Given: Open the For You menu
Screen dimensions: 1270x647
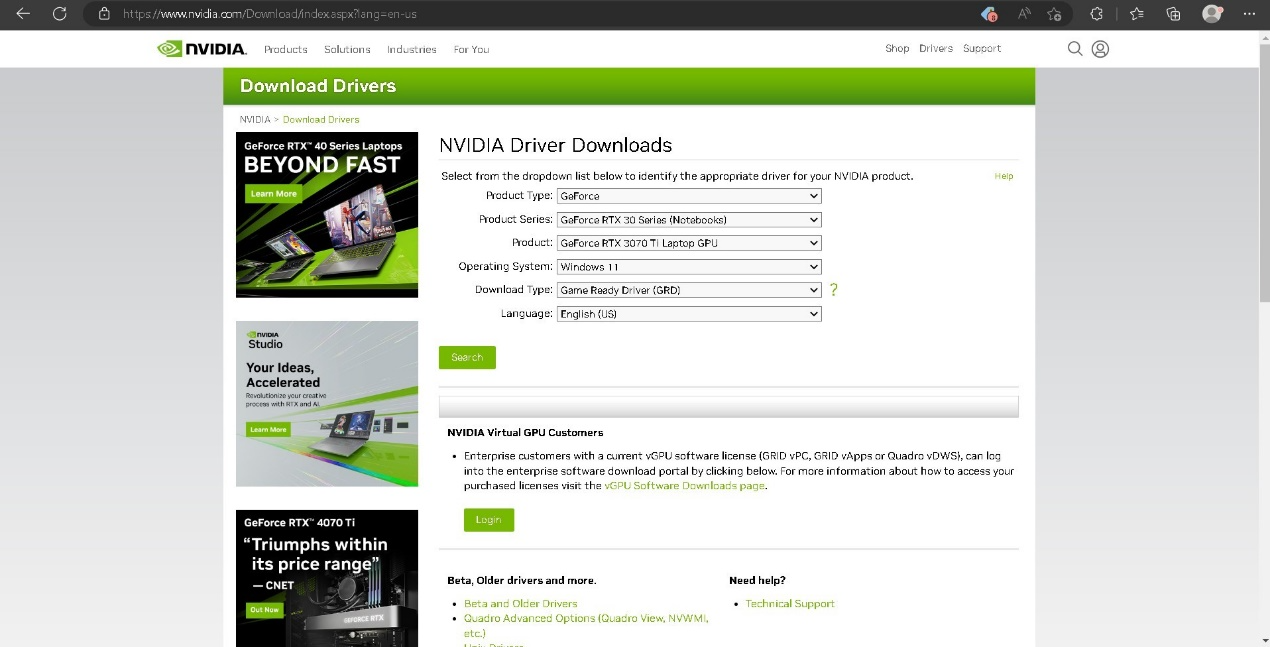Looking at the screenshot, I should 471,49.
